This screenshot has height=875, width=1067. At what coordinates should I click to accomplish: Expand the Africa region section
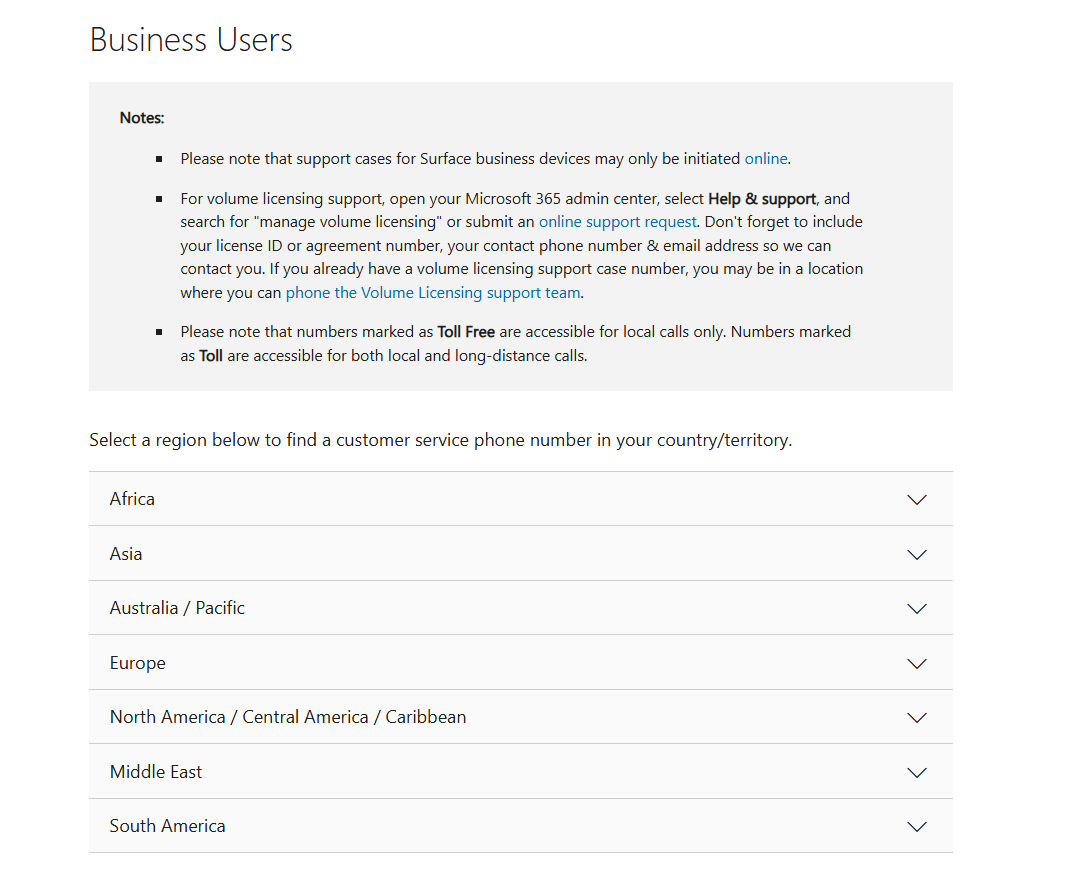click(132, 499)
